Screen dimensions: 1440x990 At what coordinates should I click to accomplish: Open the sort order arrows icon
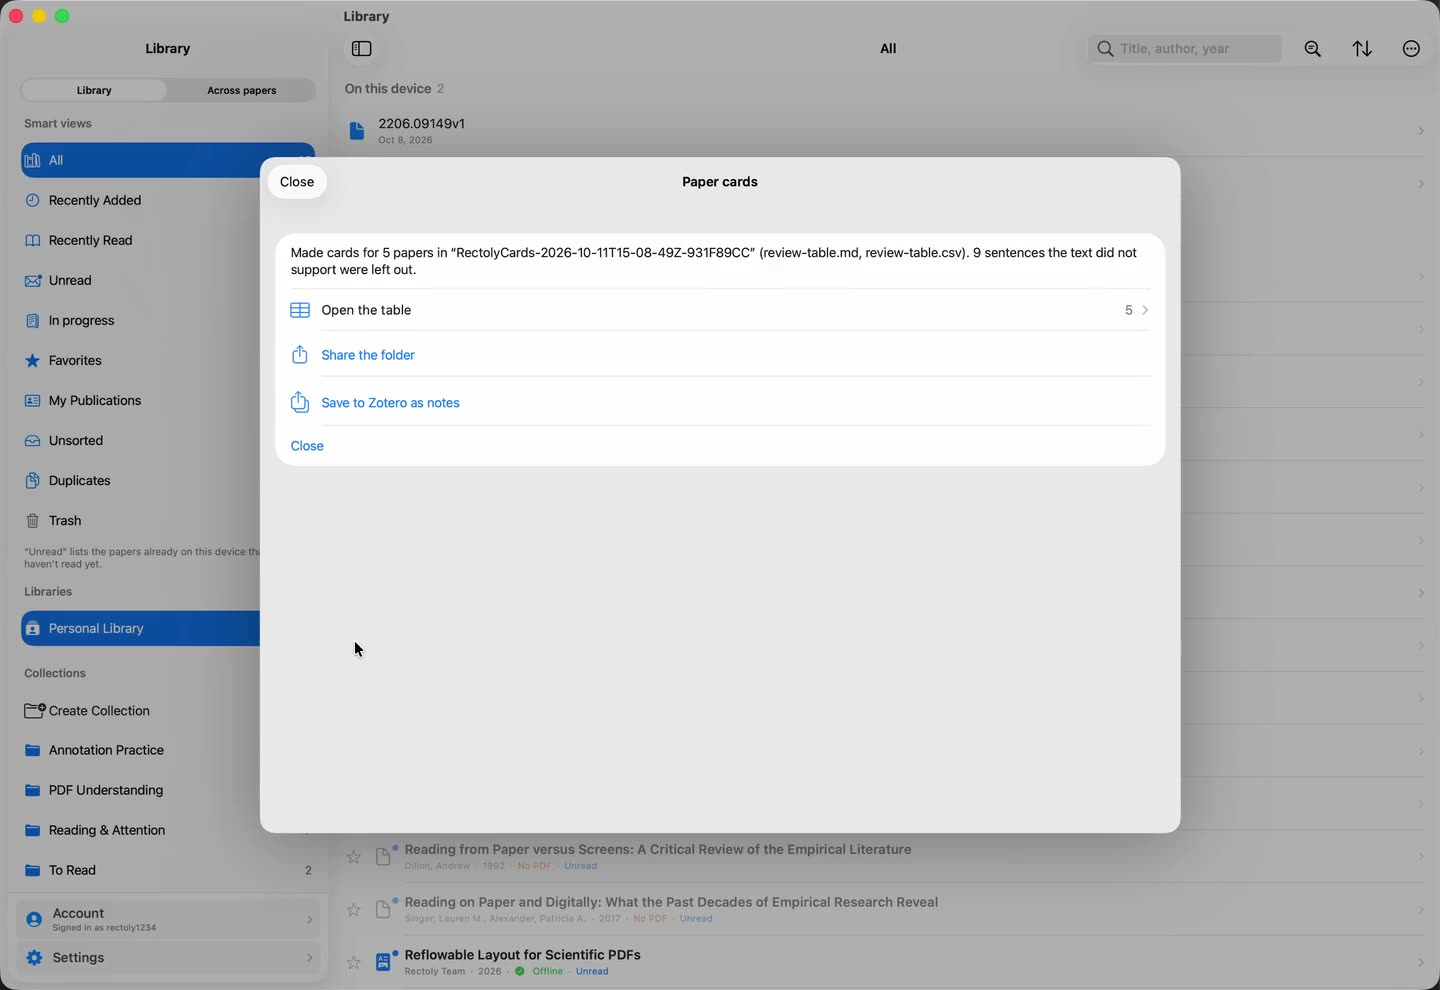click(1362, 49)
